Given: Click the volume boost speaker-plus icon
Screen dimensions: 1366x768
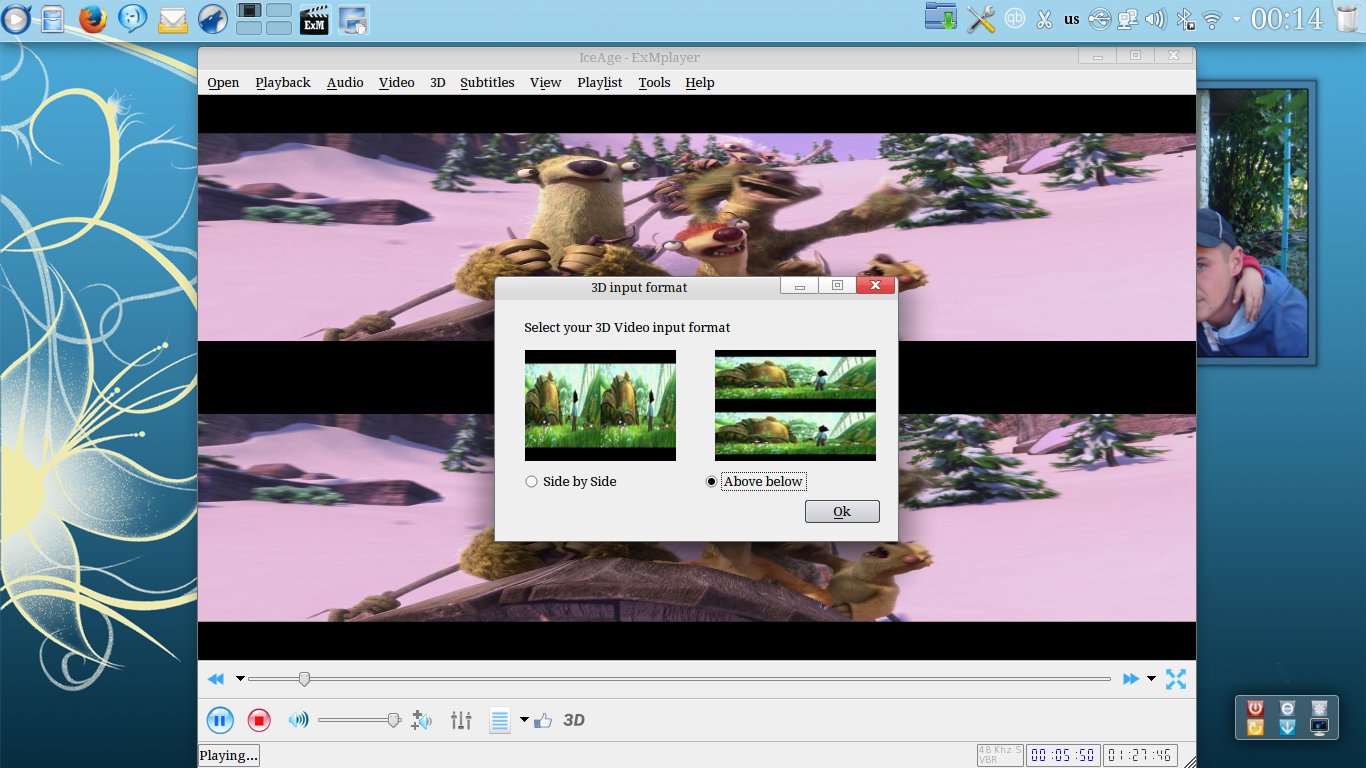Looking at the screenshot, I should [x=422, y=720].
